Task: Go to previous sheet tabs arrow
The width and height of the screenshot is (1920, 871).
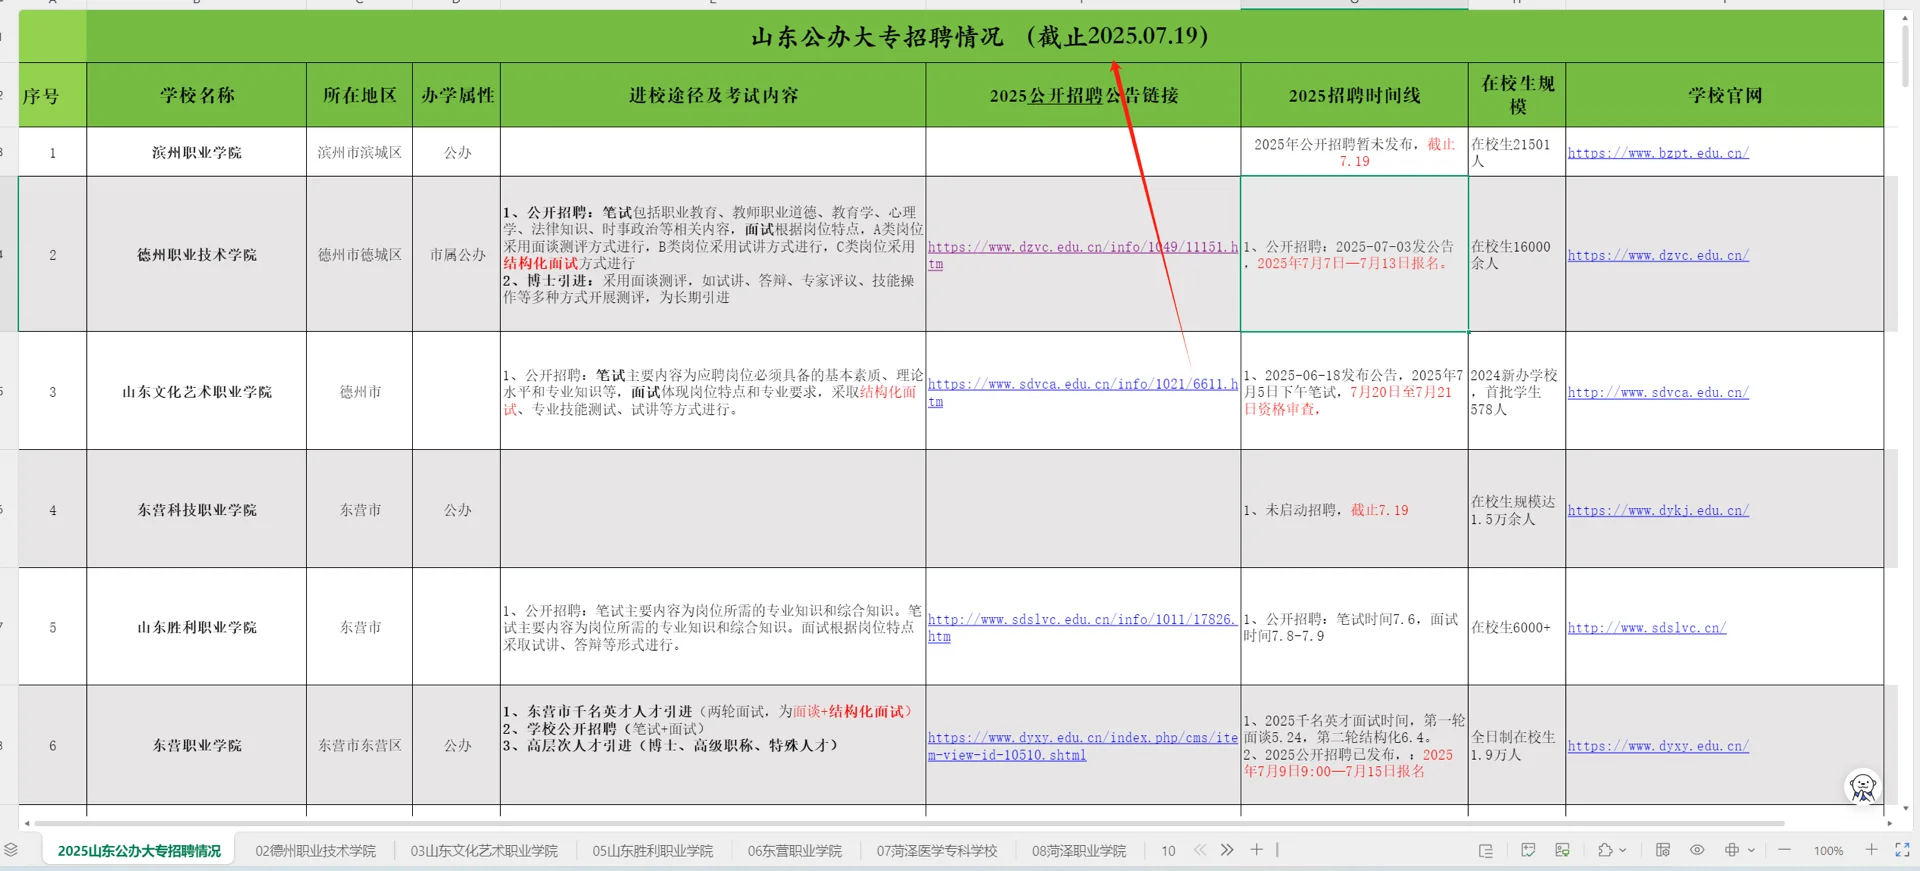Action: coord(1200,850)
